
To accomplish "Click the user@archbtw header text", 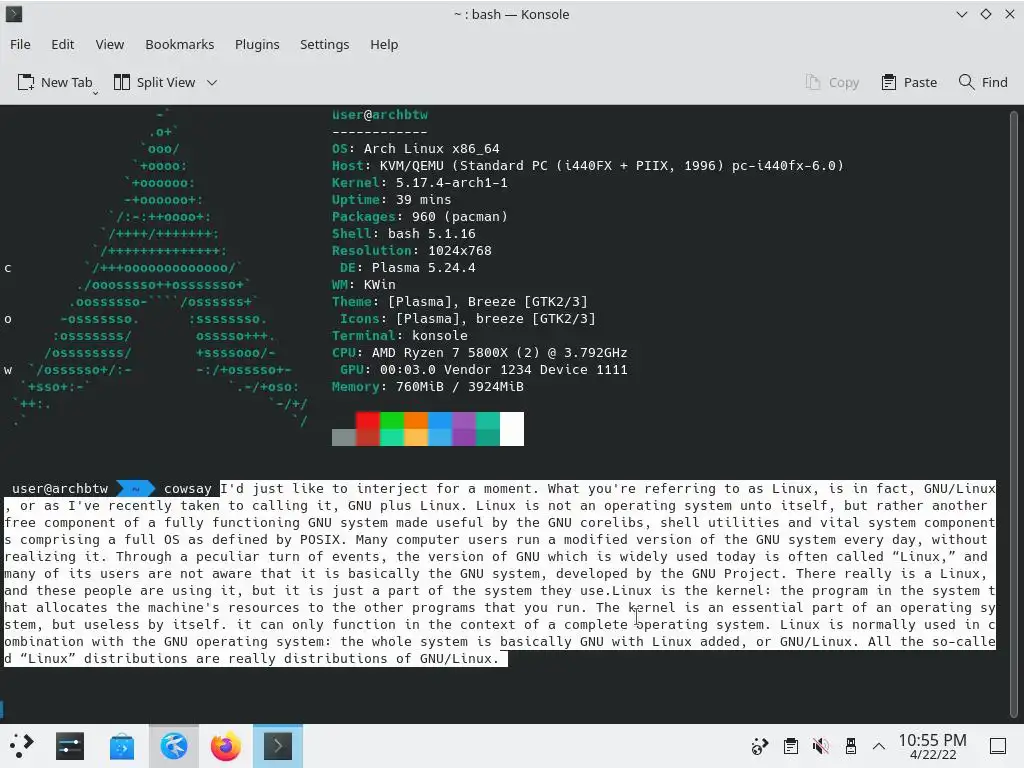I will (380, 115).
